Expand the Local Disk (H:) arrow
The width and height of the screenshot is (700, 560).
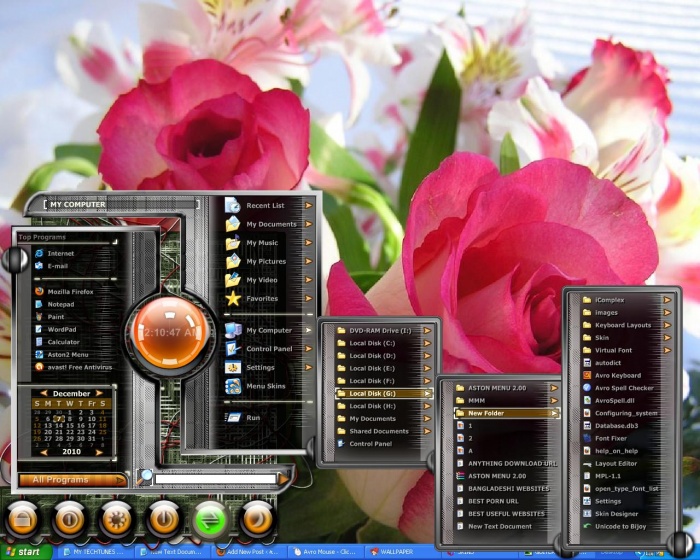427,406
